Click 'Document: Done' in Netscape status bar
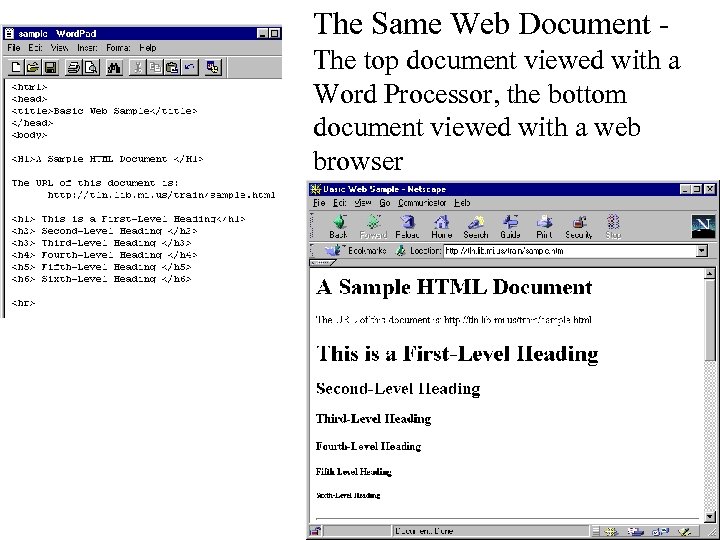The height and width of the screenshot is (540, 720). [423, 531]
